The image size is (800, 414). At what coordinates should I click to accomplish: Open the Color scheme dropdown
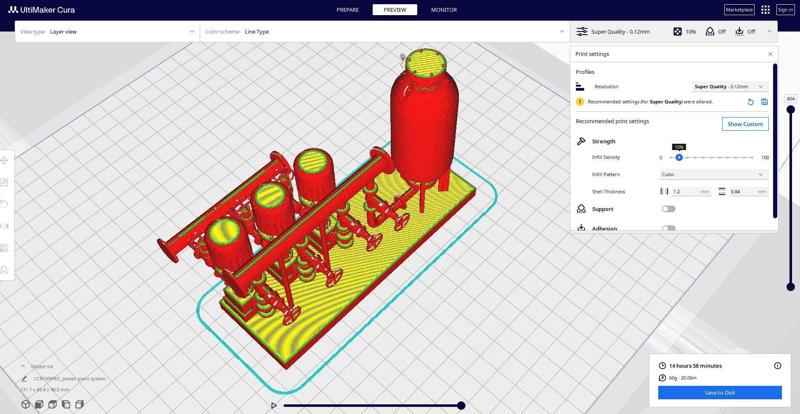pyautogui.click(x=385, y=32)
